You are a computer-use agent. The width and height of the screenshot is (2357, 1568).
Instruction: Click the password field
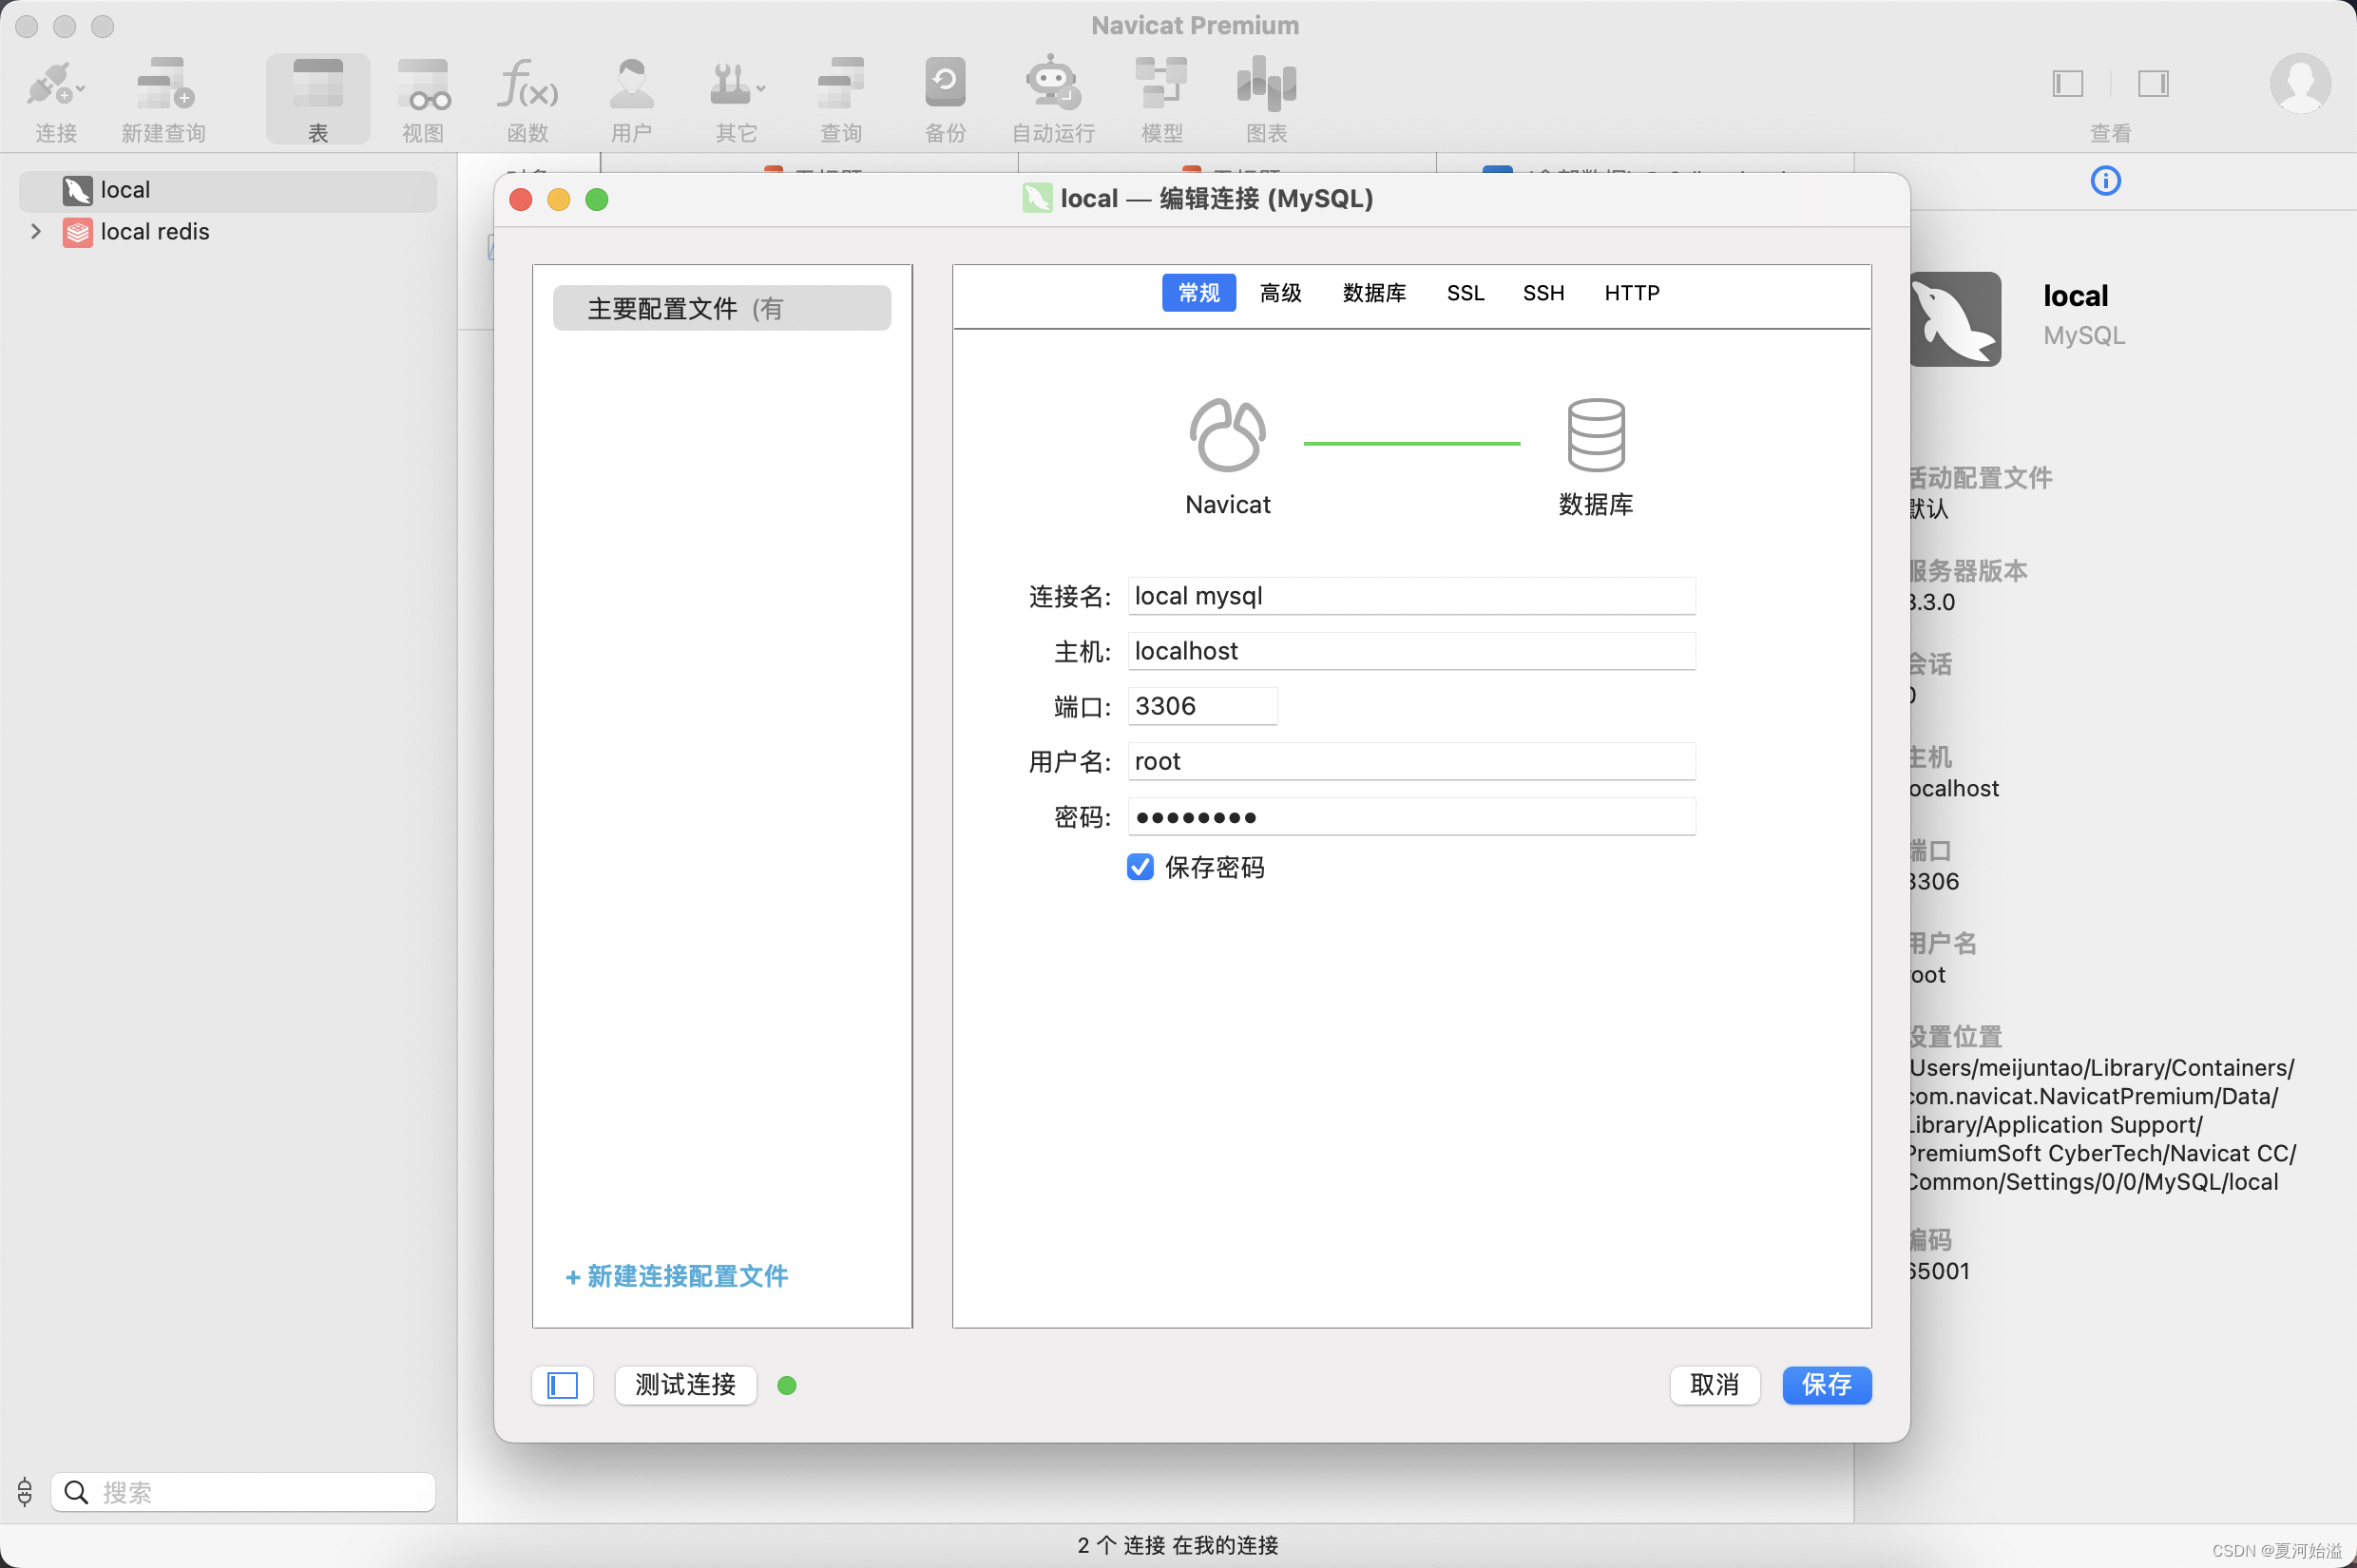[1411, 817]
